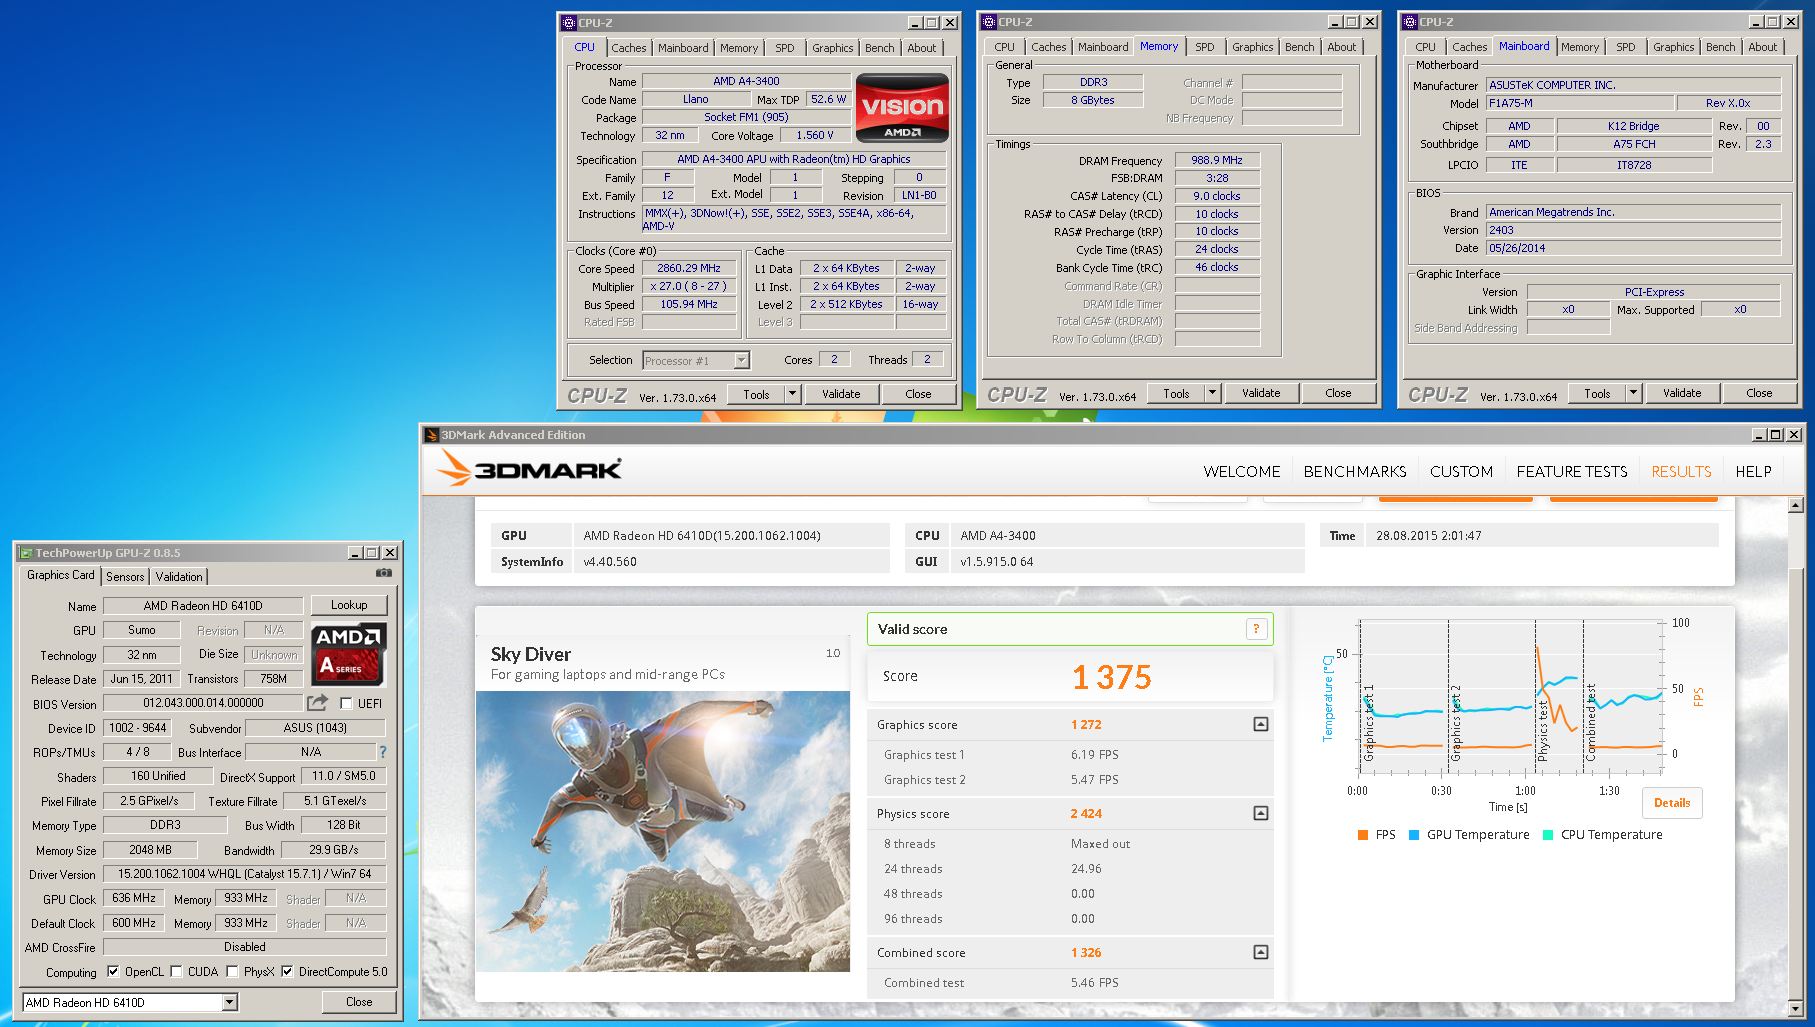Click the AMD Vision logo in CPU-Z
The image size is (1815, 1027).
coord(902,108)
